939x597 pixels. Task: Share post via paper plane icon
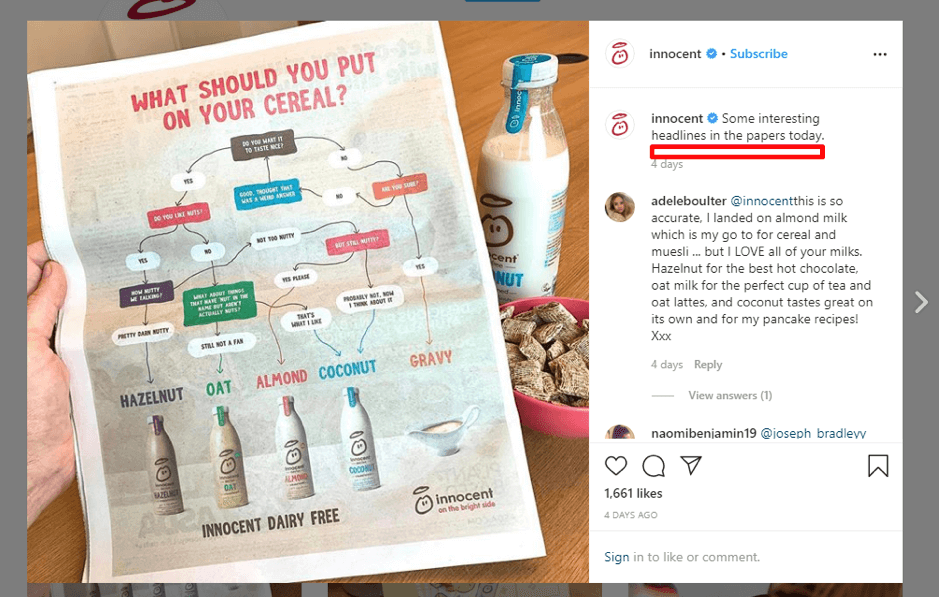(691, 465)
